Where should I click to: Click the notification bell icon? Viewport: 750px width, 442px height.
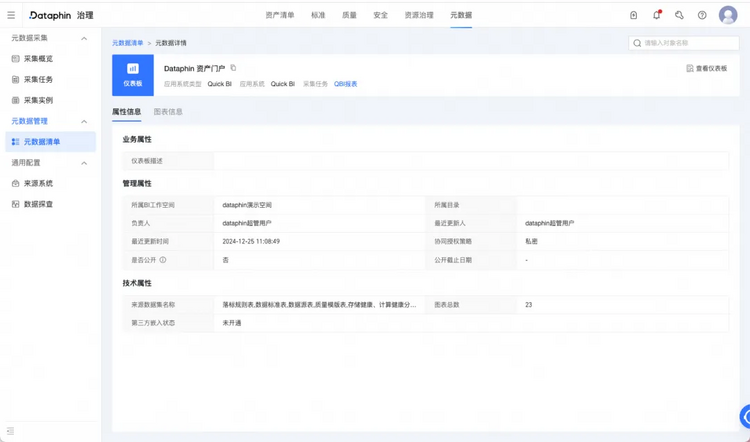[x=657, y=15]
